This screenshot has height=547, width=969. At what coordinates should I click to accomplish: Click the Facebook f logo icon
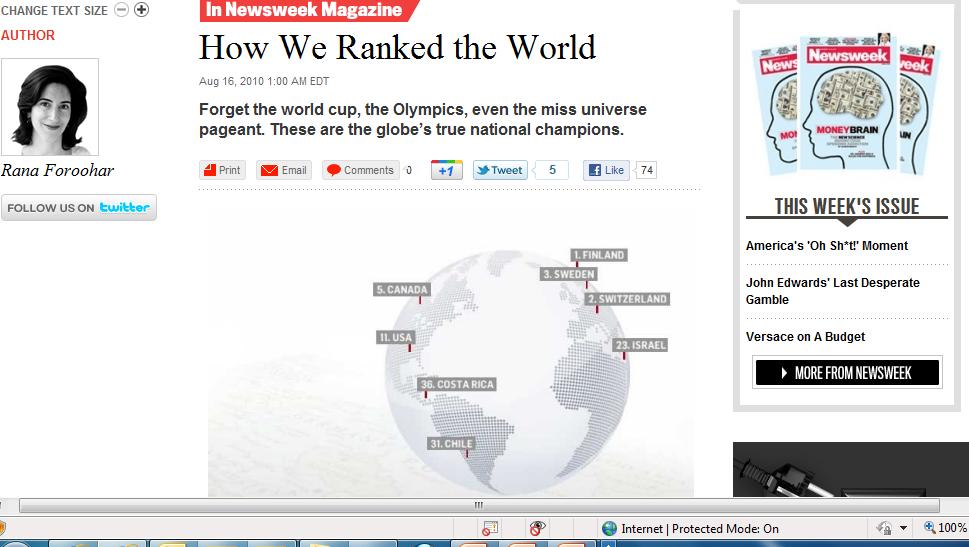tap(595, 170)
